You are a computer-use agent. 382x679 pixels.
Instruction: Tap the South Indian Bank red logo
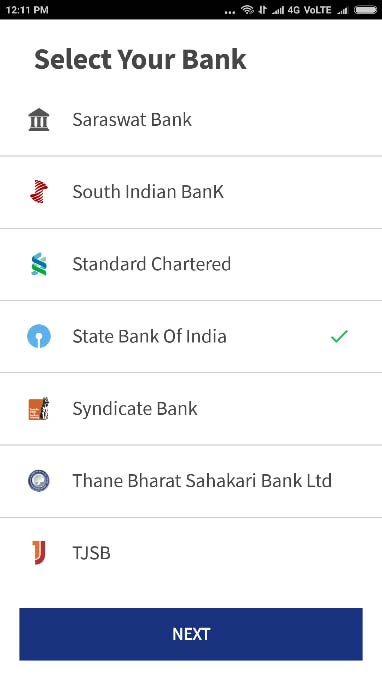[x=39, y=191]
